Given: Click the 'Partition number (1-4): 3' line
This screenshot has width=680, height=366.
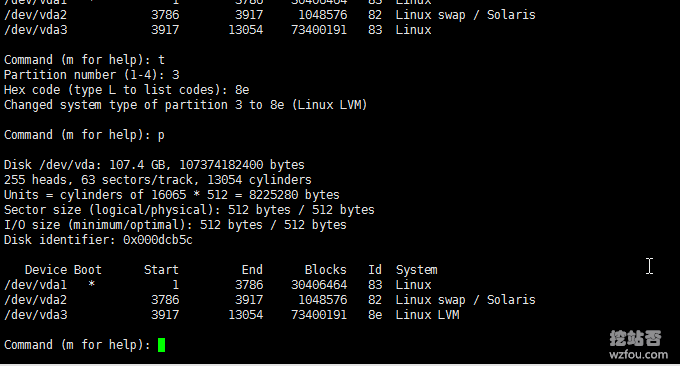Looking at the screenshot, I should [x=92, y=75].
